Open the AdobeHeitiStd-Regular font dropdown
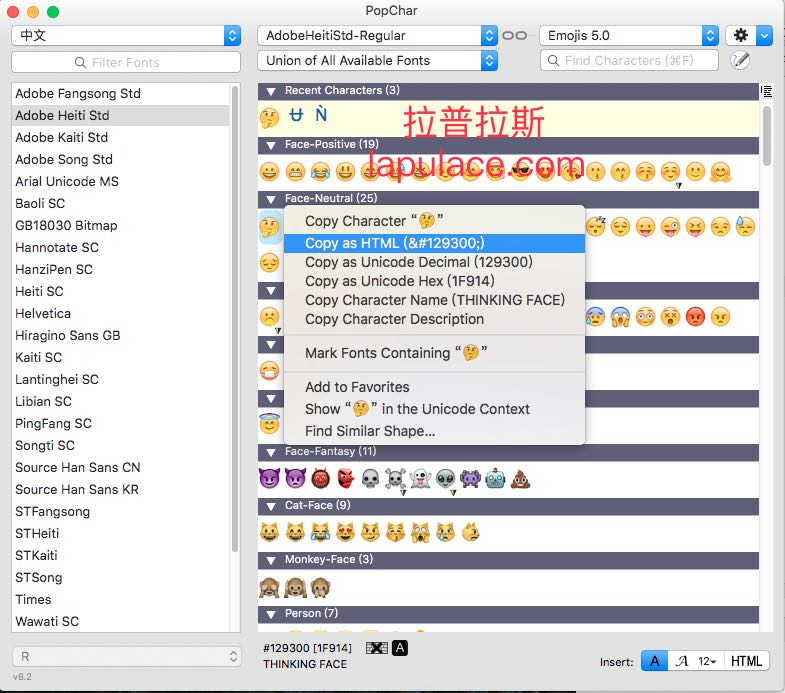This screenshot has width=785, height=693. tap(377, 36)
